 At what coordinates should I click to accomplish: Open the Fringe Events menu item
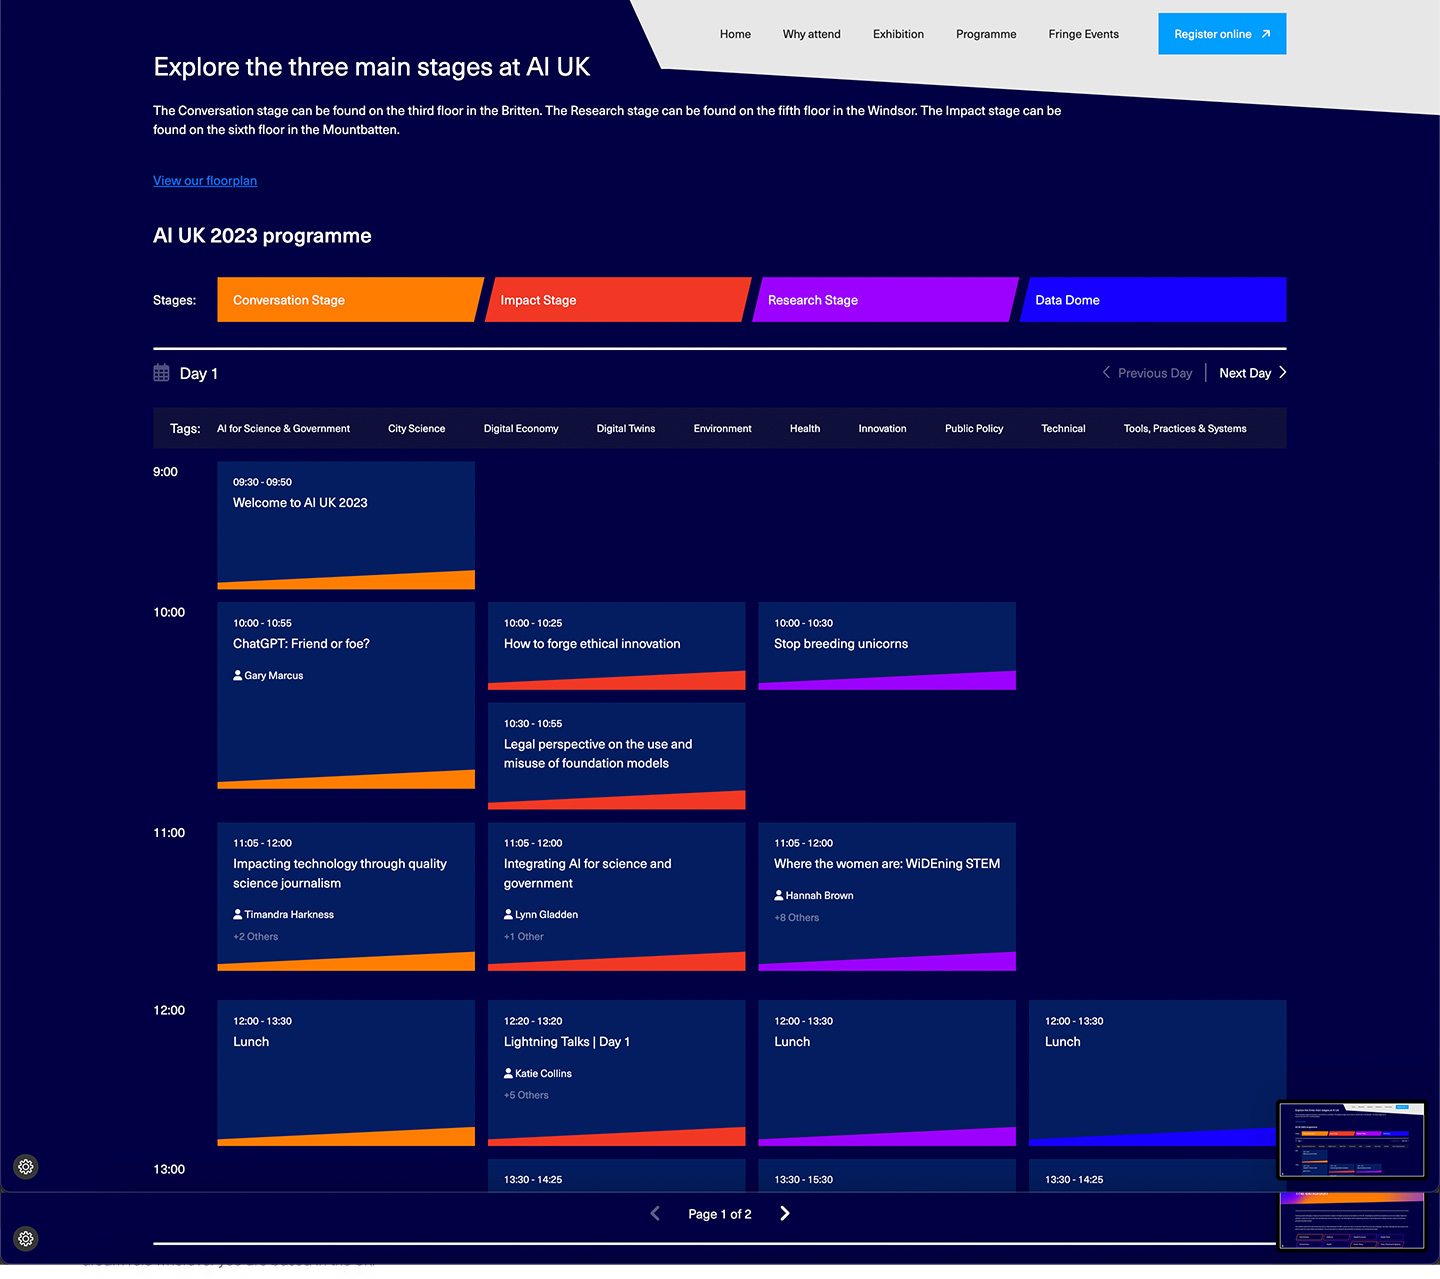1083,34
